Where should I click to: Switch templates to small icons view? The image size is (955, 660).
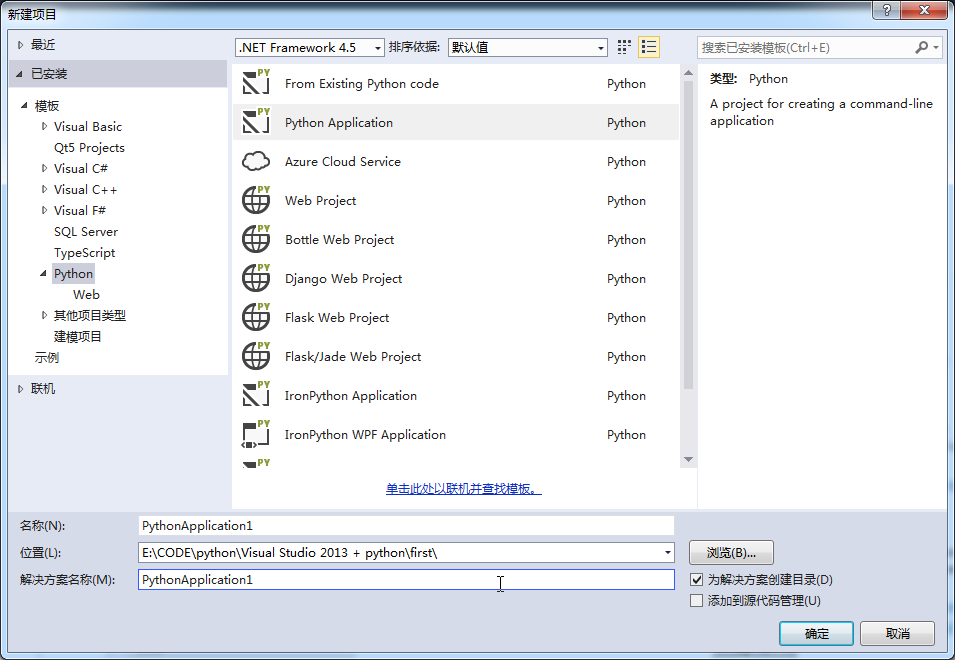click(x=622, y=46)
